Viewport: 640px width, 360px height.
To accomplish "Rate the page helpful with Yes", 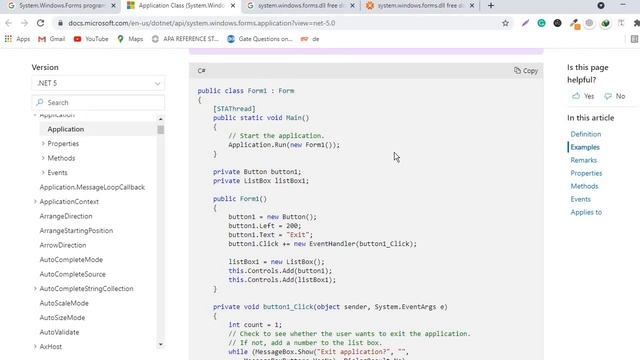I will pos(583,96).
